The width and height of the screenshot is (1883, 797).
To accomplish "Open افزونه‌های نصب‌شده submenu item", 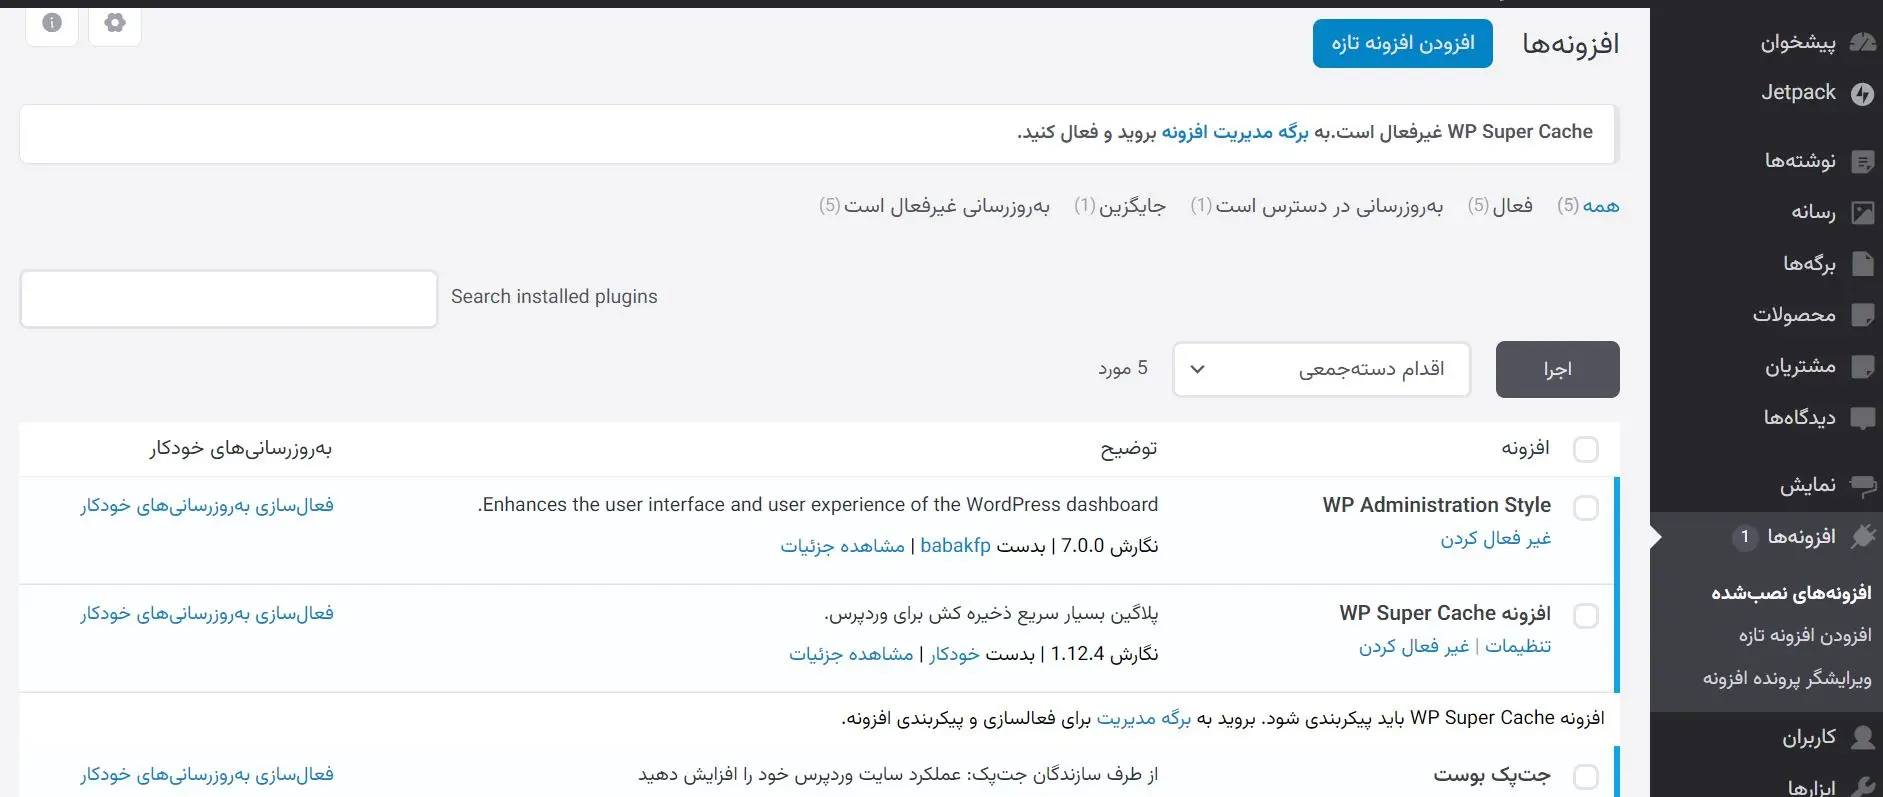I will [1791, 593].
